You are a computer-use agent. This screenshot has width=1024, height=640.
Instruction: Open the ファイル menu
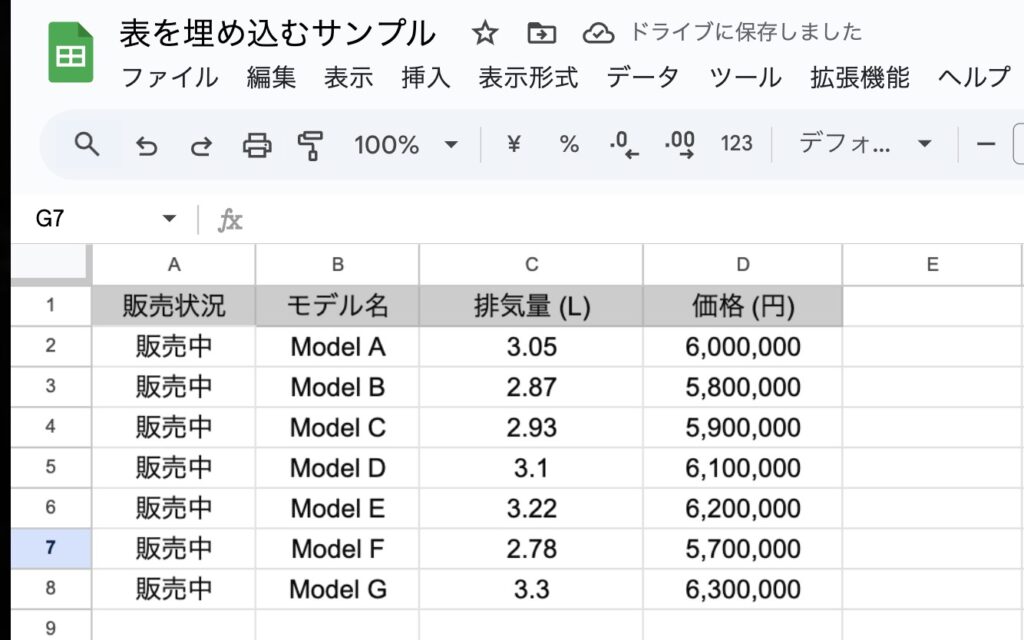(x=169, y=77)
